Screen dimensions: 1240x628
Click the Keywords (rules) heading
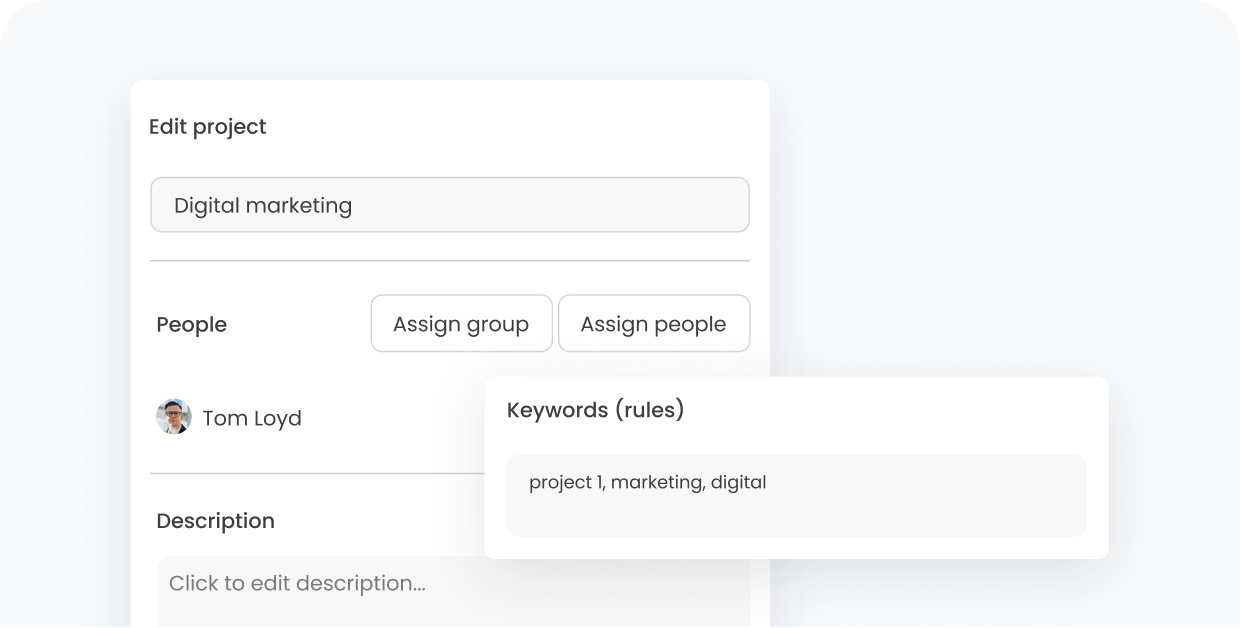[595, 410]
